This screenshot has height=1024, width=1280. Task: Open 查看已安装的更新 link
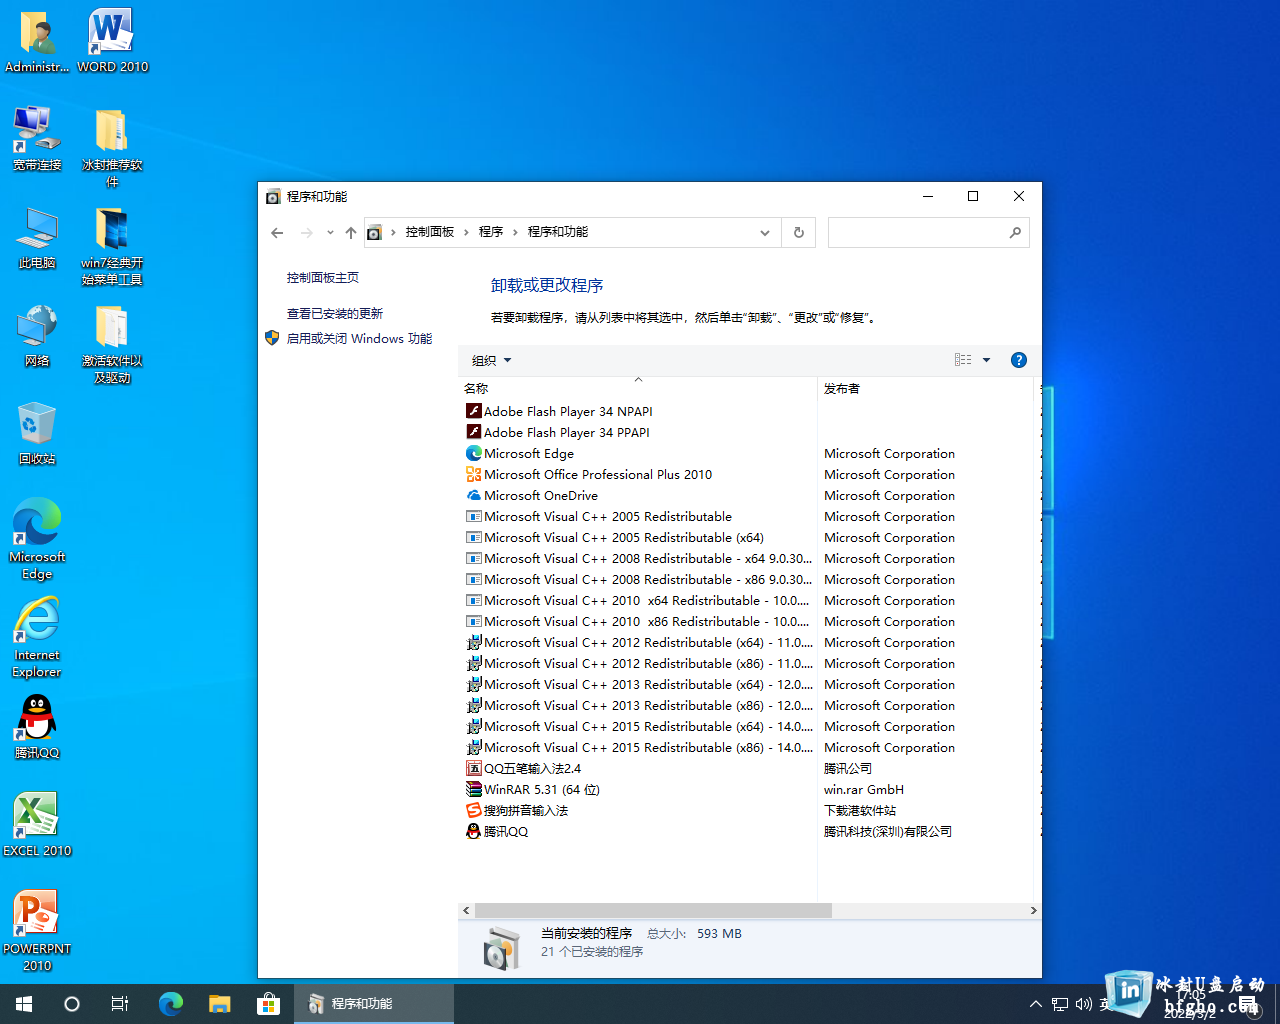[x=335, y=313]
